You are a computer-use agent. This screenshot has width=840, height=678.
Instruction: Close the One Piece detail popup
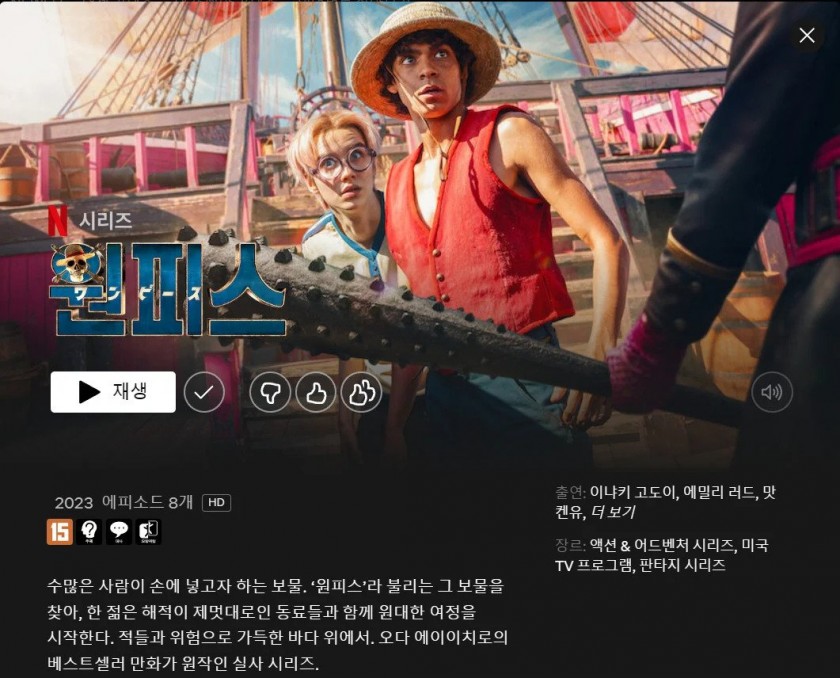pyautogui.click(x=807, y=35)
